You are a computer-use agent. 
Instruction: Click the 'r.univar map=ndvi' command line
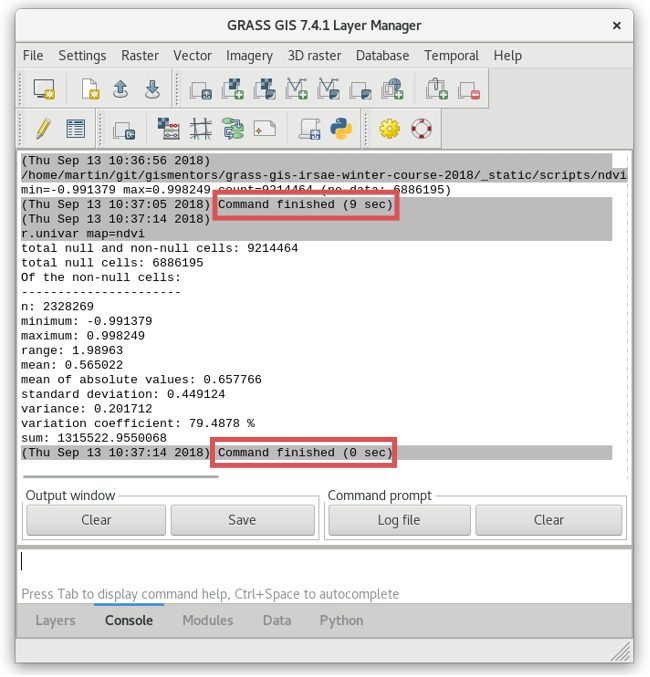[x=83, y=234]
